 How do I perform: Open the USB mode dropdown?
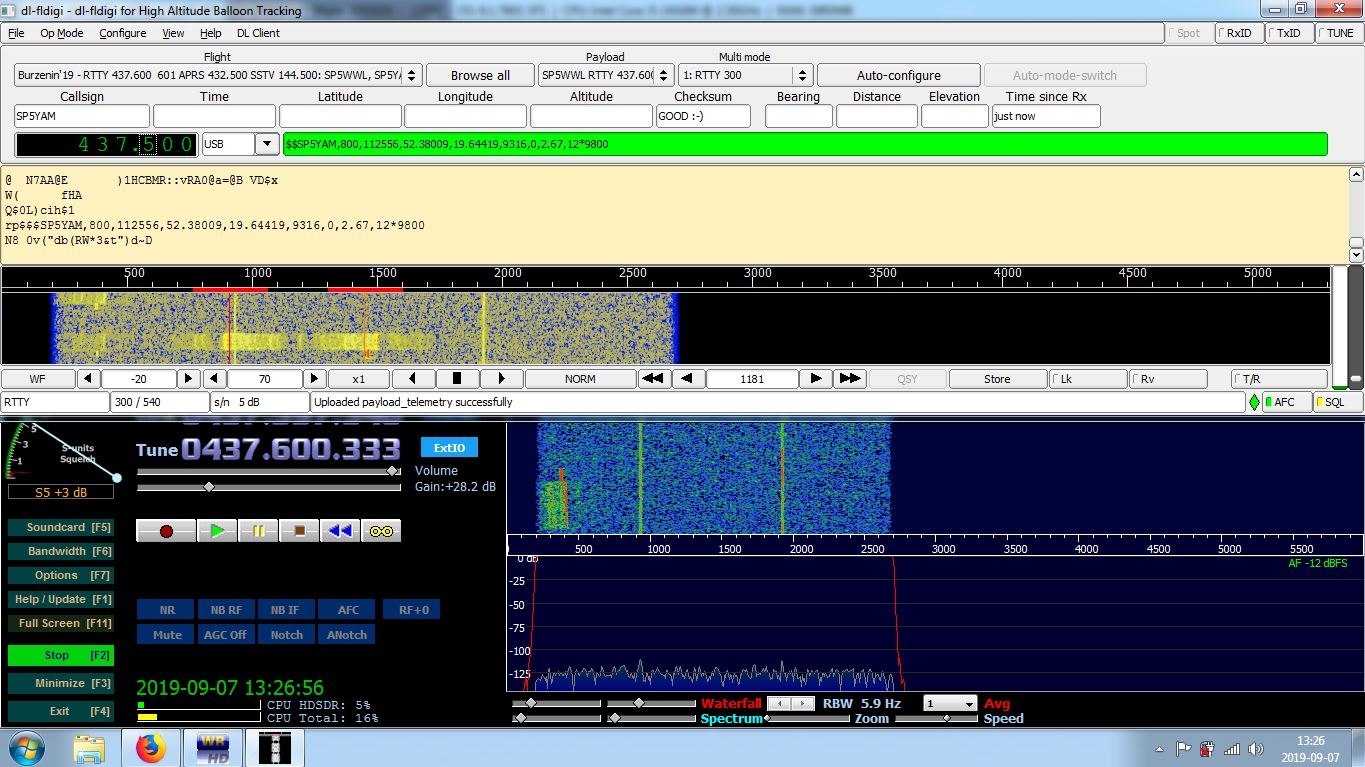267,144
